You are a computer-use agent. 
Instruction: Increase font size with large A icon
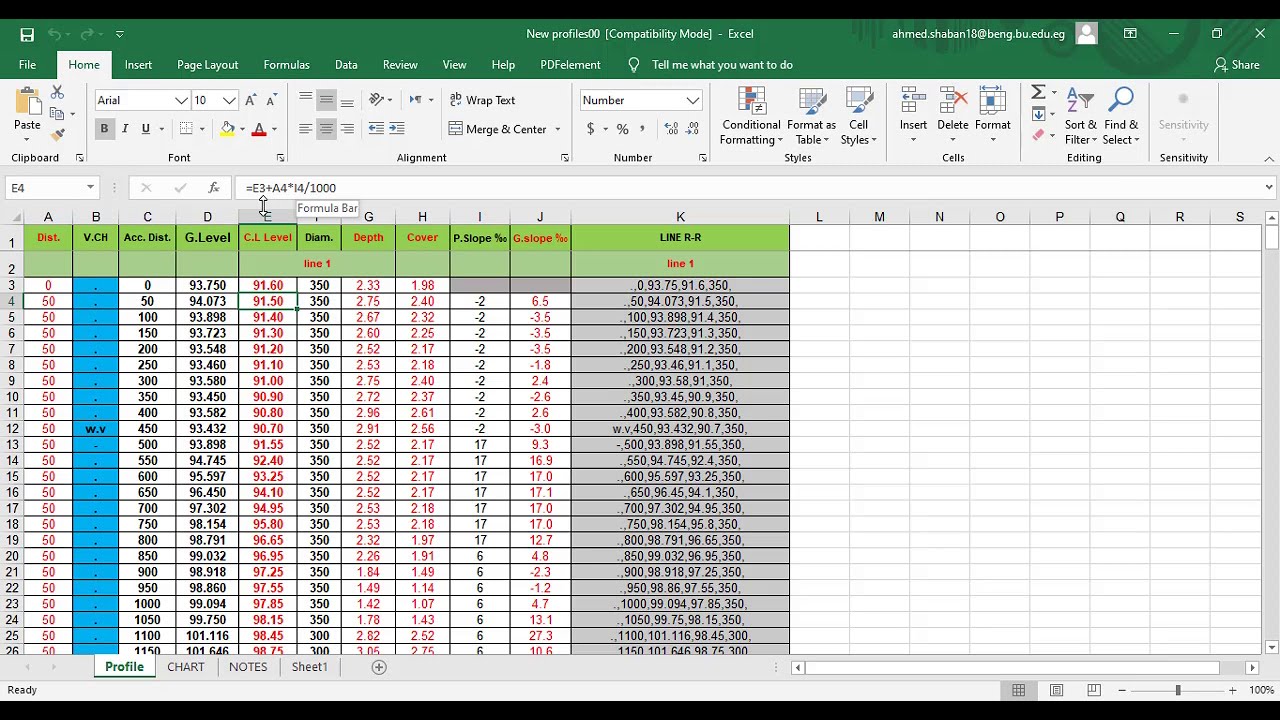(x=250, y=100)
